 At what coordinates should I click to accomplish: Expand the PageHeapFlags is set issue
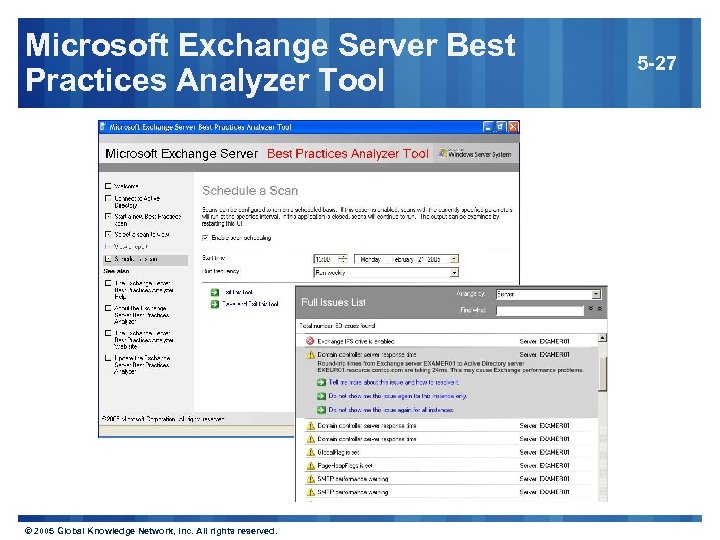pos(345,466)
